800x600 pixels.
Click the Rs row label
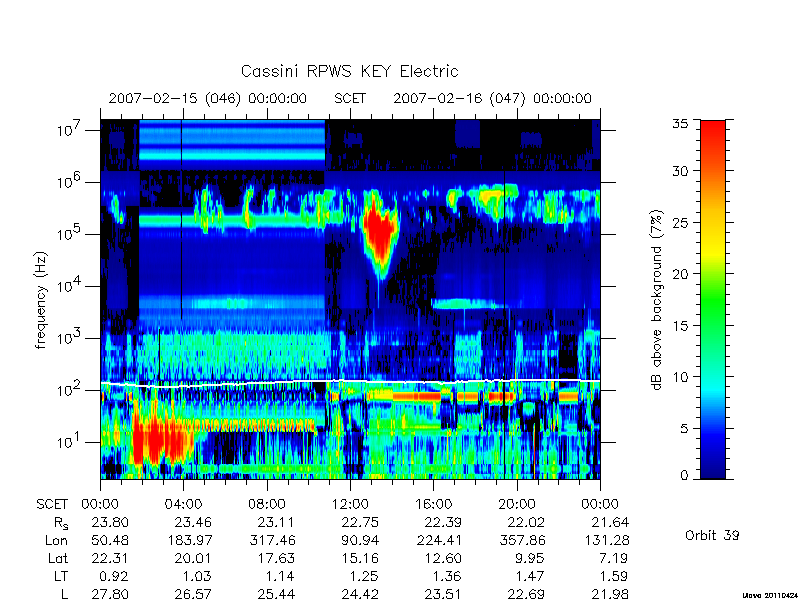pos(61,523)
